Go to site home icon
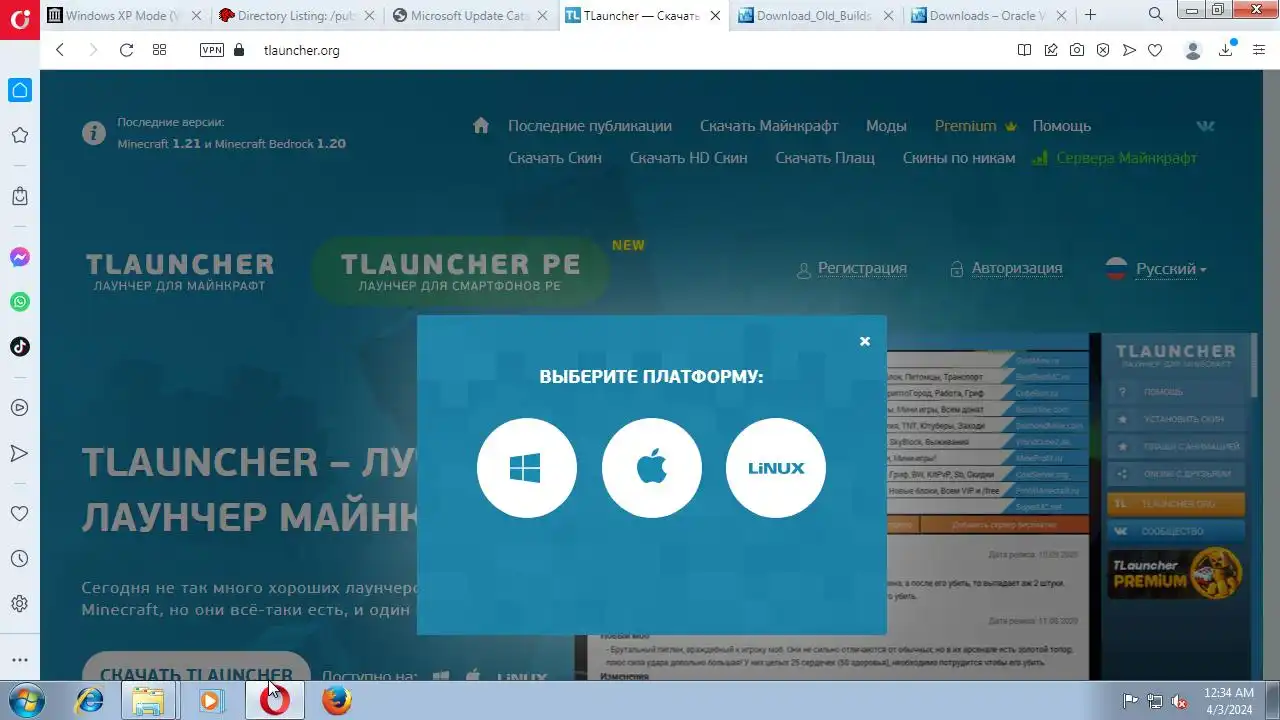This screenshot has height=720, width=1280. tap(481, 125)
